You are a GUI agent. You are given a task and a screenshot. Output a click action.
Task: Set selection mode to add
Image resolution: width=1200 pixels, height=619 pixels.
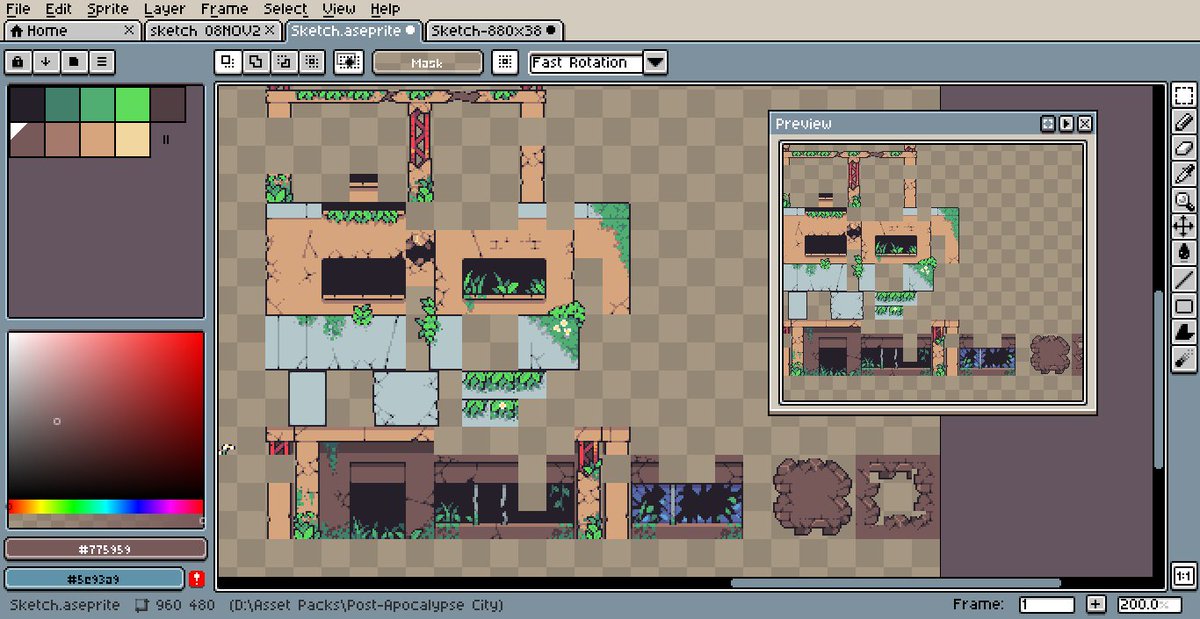(256, 62)
